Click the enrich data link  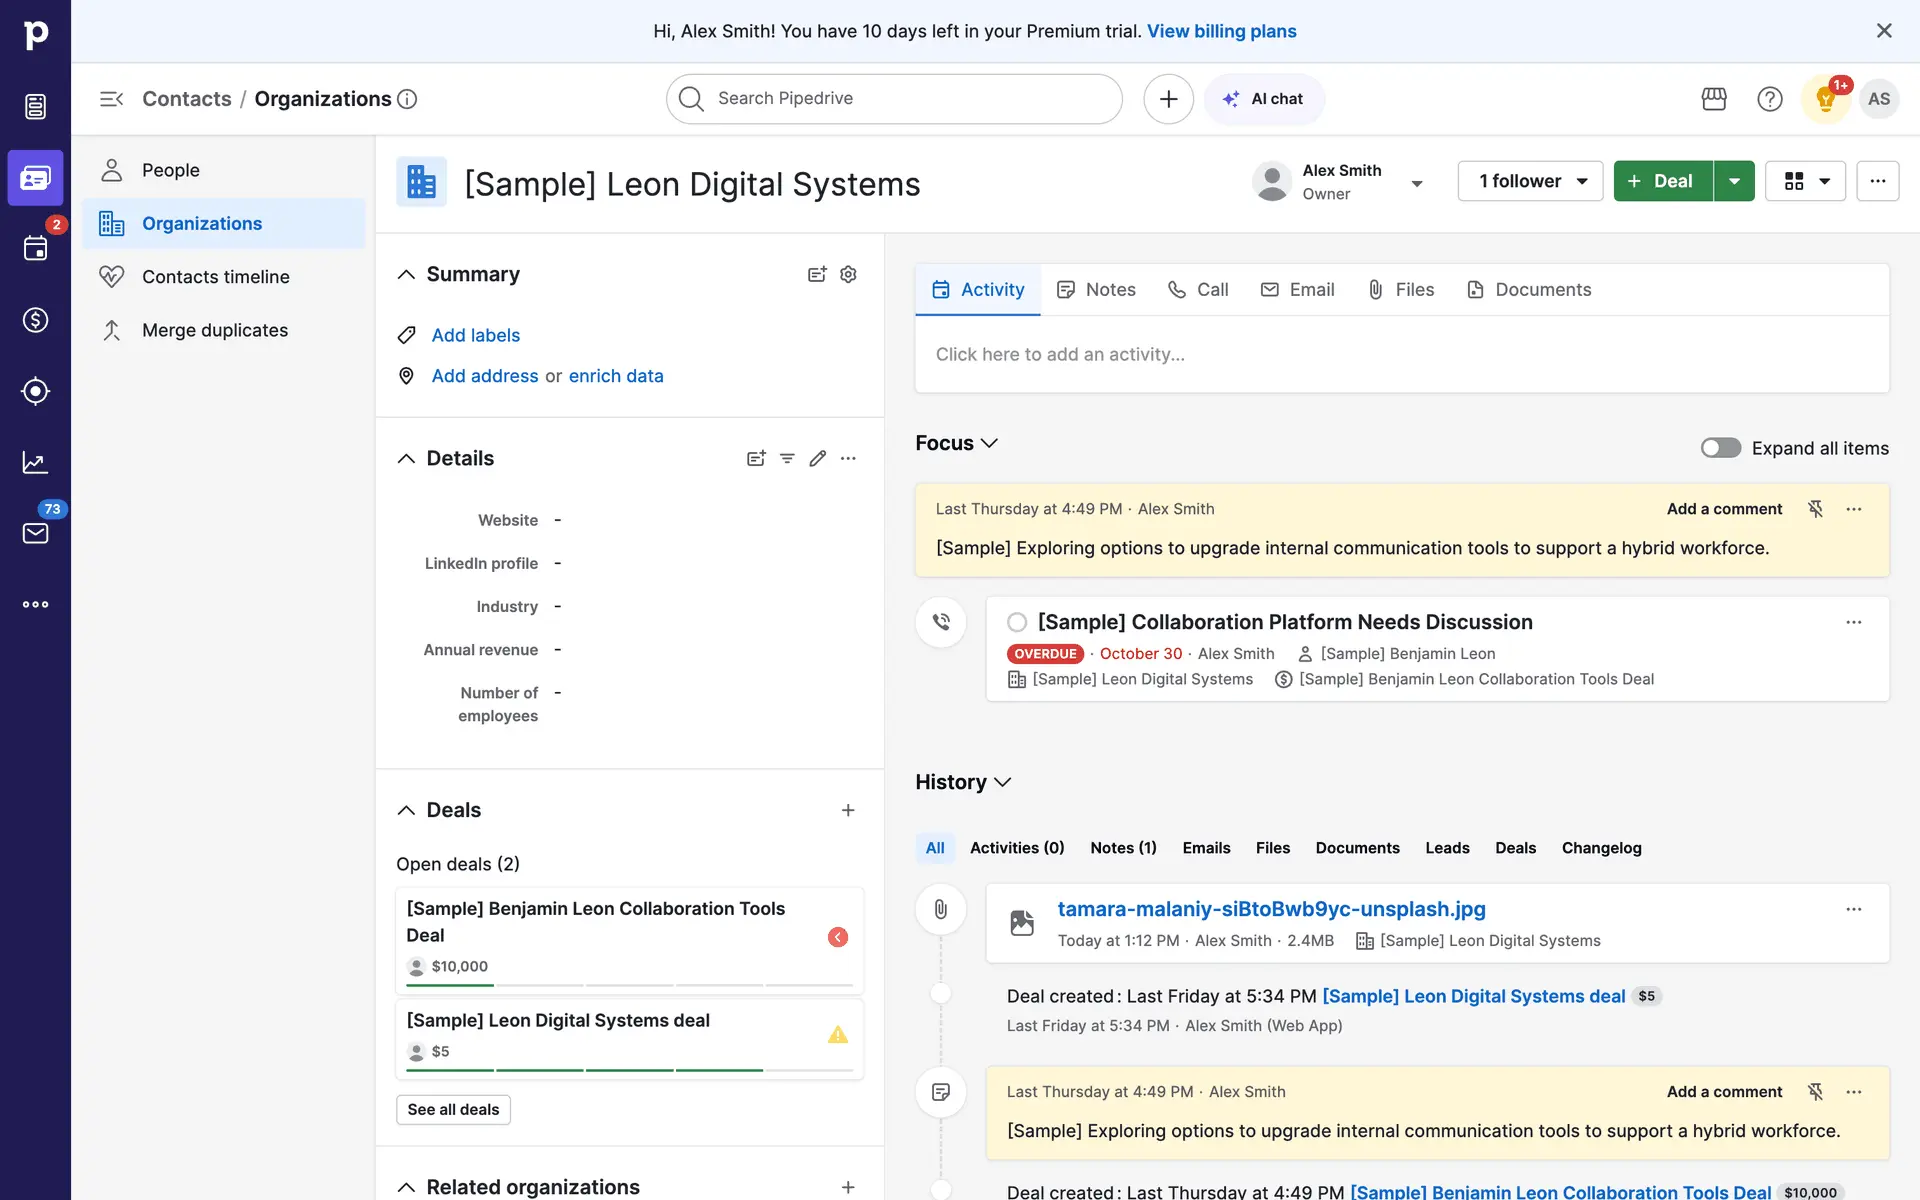tap(616, 376)
